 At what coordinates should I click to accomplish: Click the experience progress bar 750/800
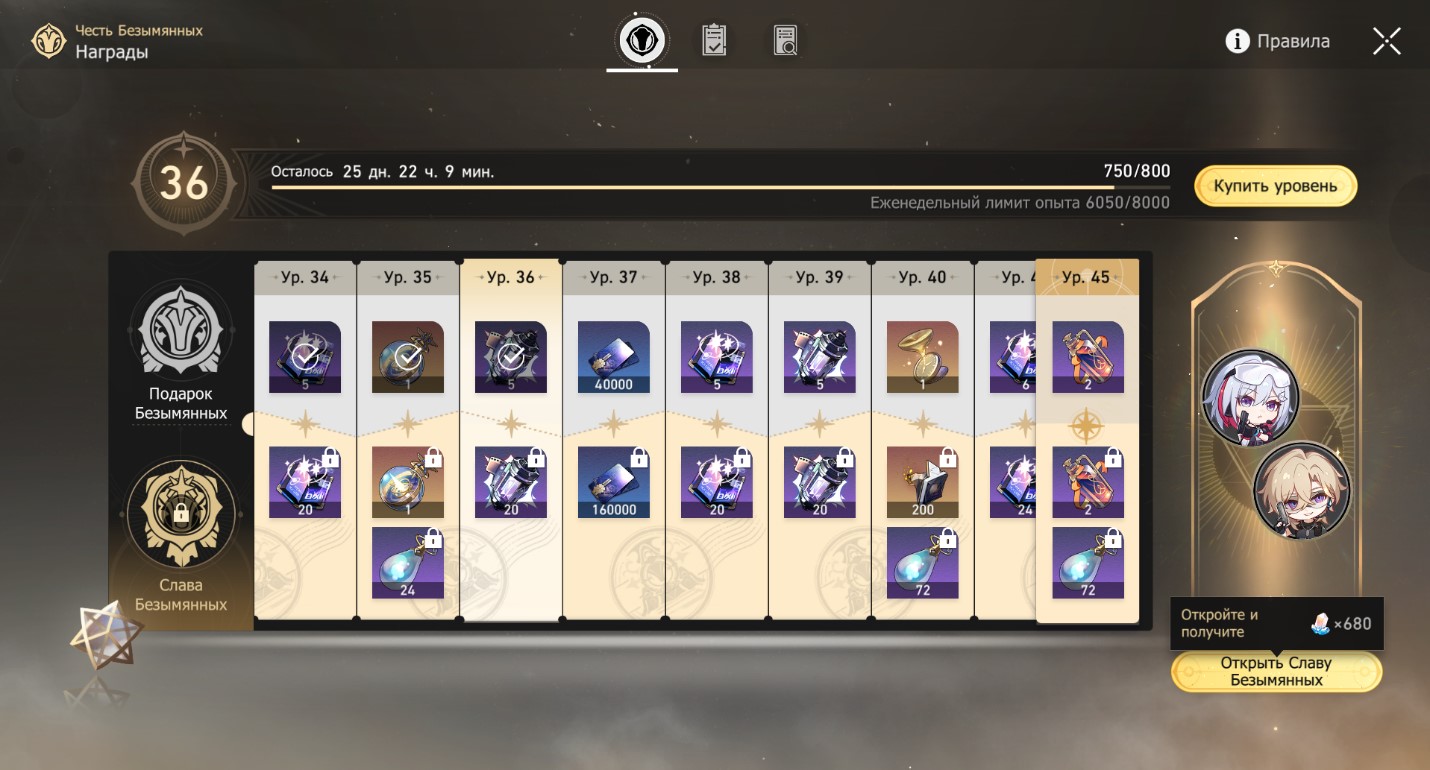720,187
